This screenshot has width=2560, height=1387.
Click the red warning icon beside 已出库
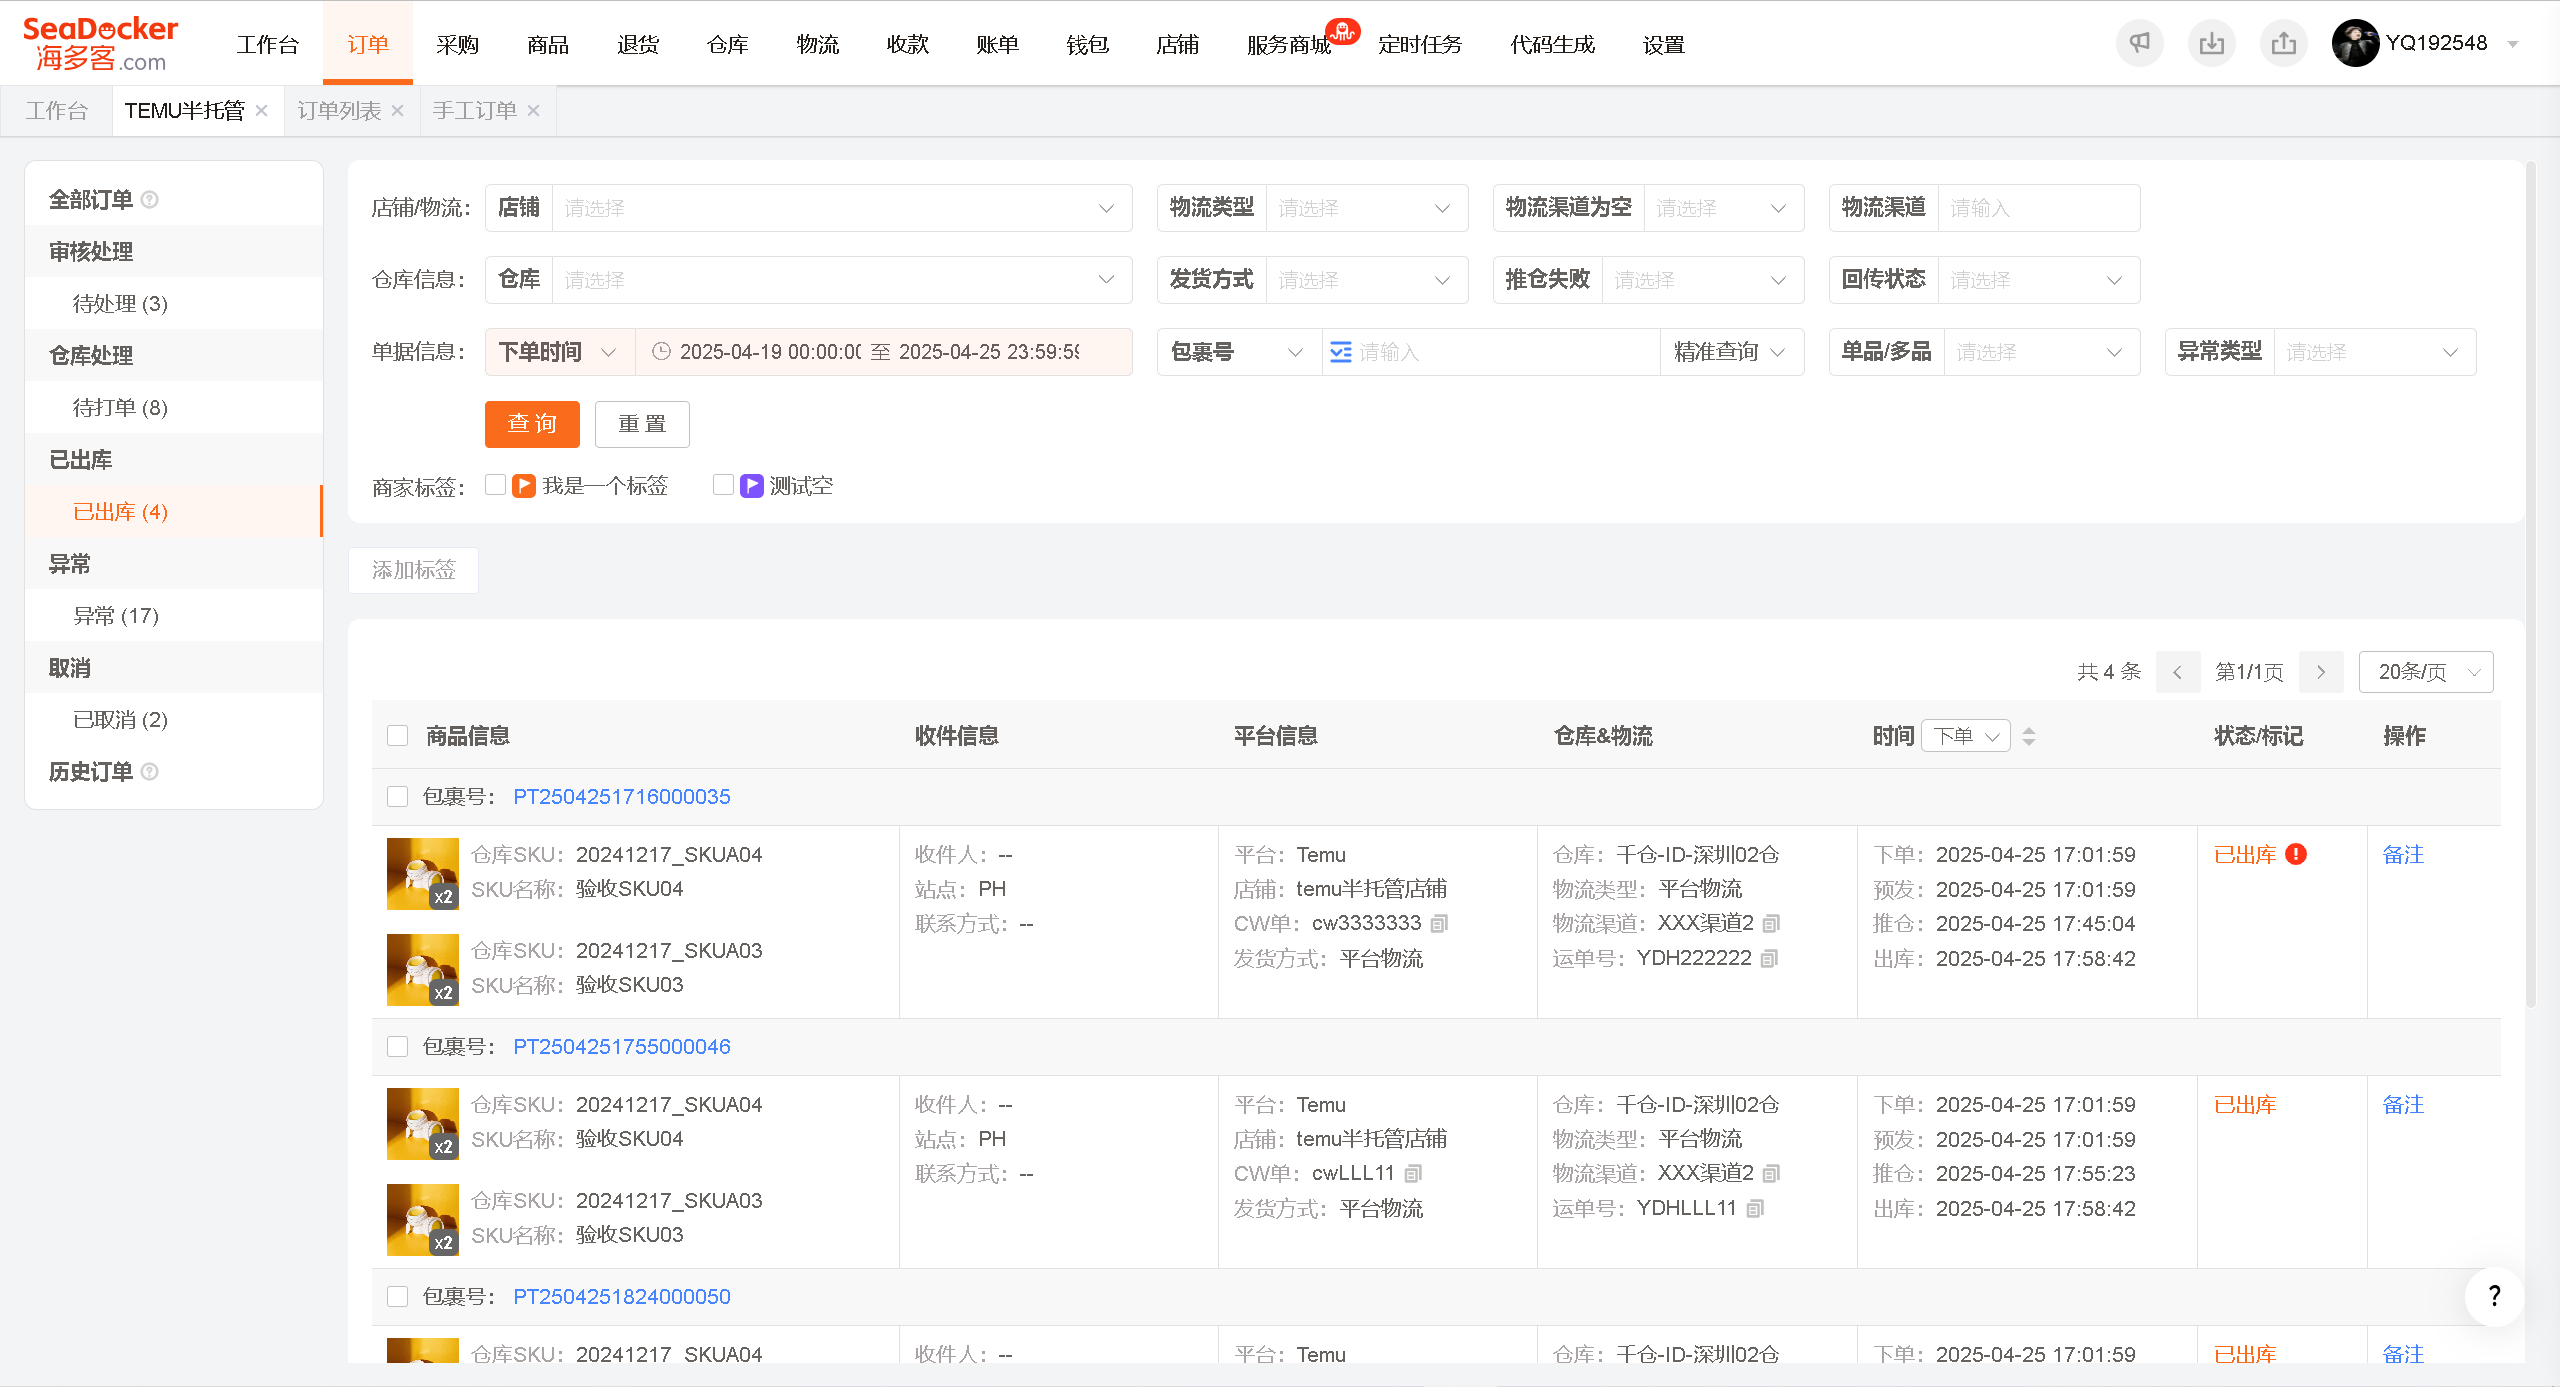pyautogui.click(x=2296, y=854)
